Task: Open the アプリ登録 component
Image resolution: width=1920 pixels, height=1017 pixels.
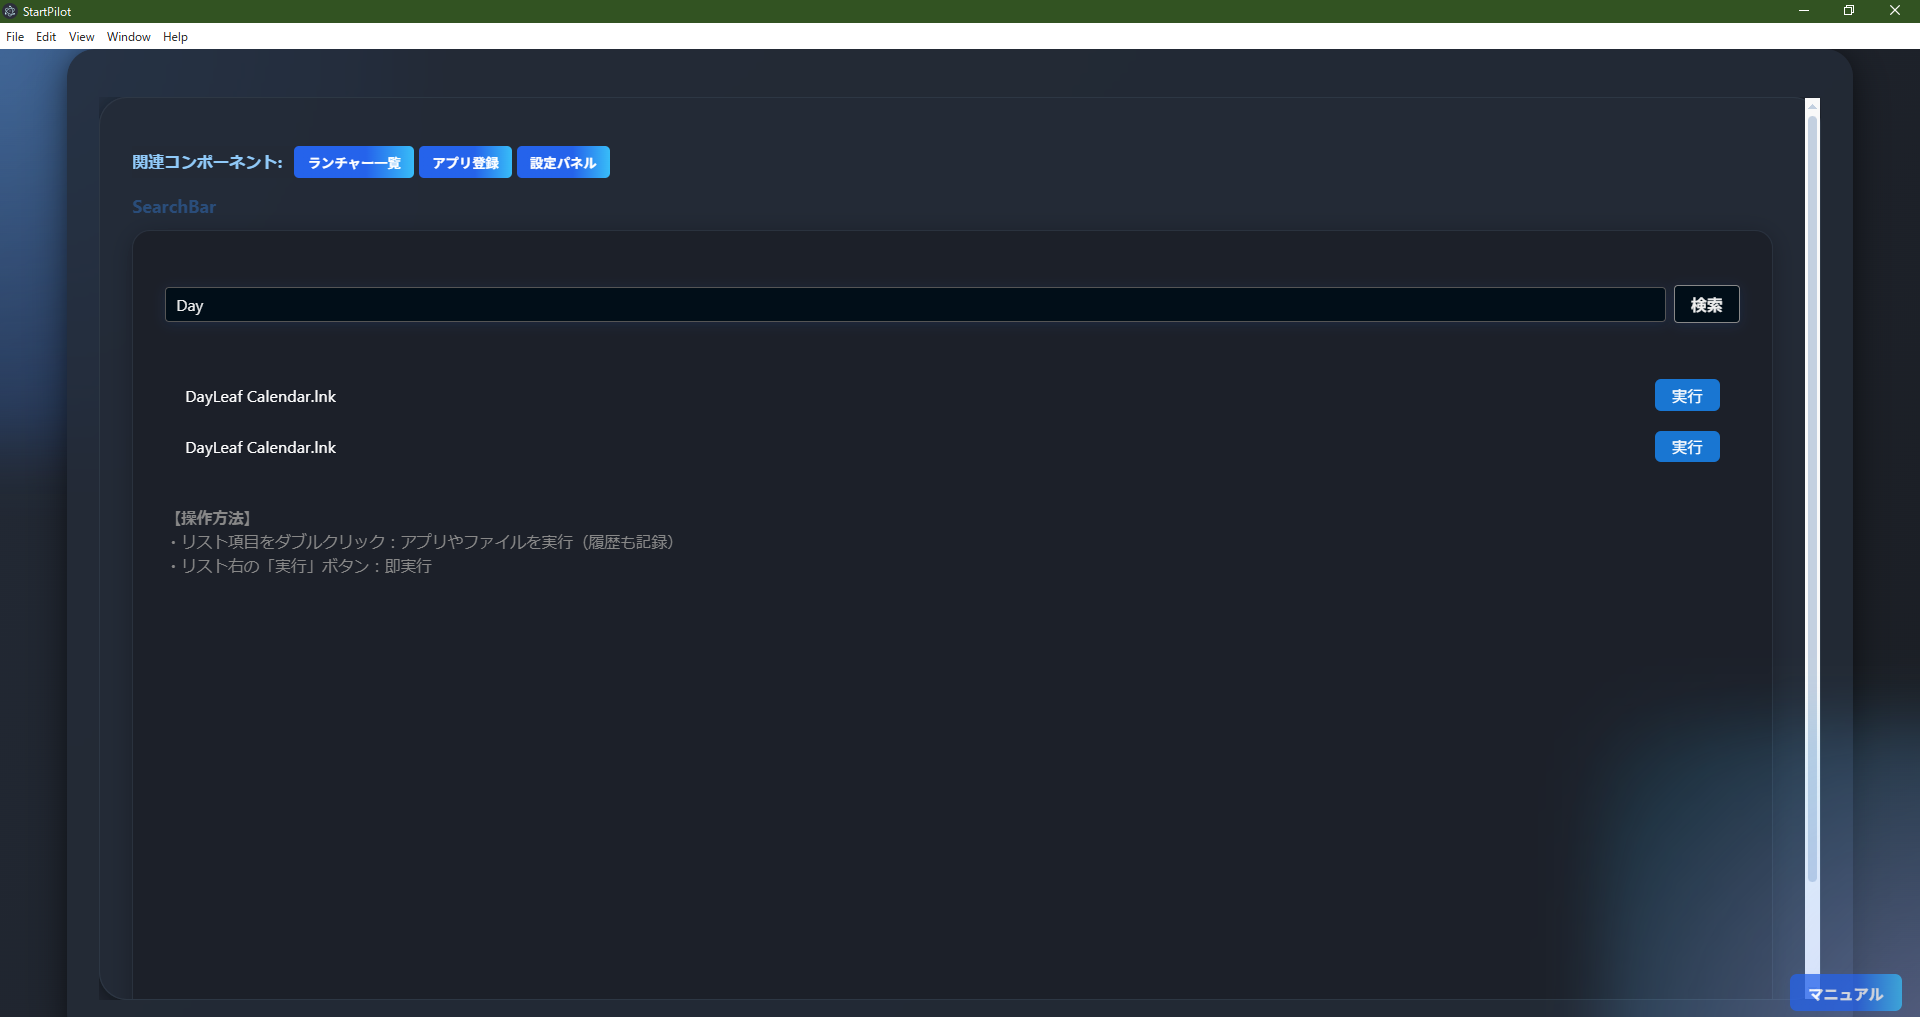Action: (x=464, y=162)
